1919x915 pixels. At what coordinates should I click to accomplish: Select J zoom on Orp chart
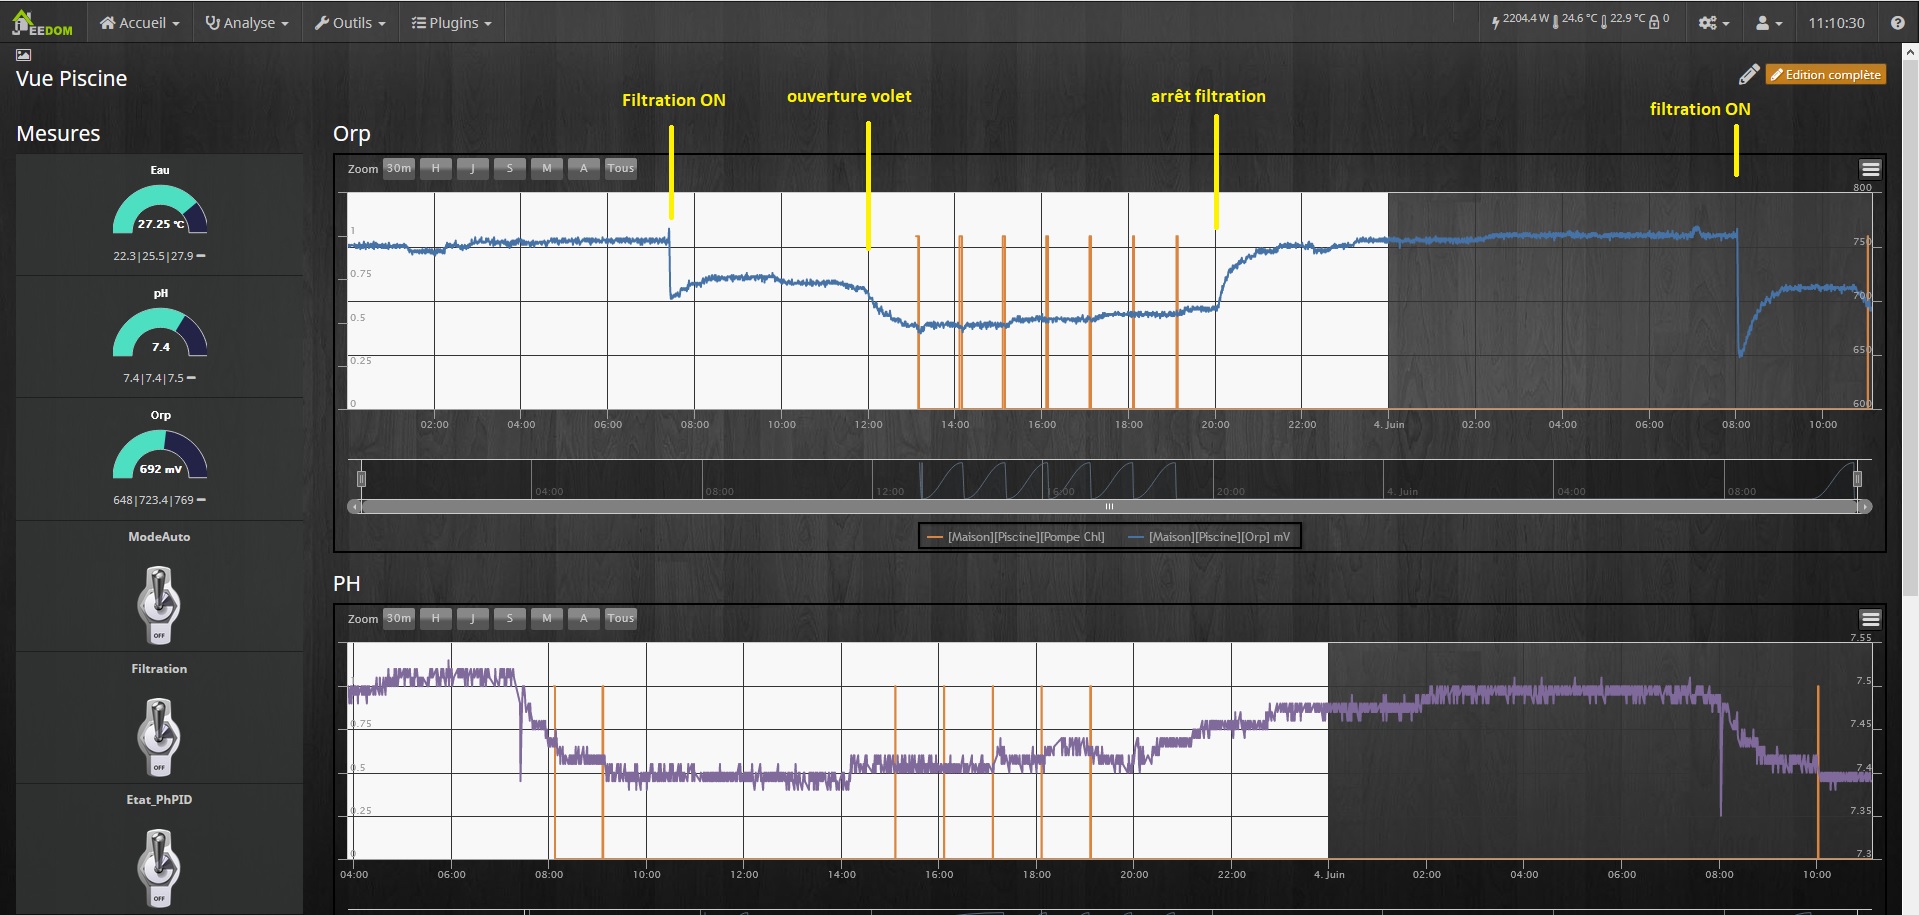tap(473, 168)
